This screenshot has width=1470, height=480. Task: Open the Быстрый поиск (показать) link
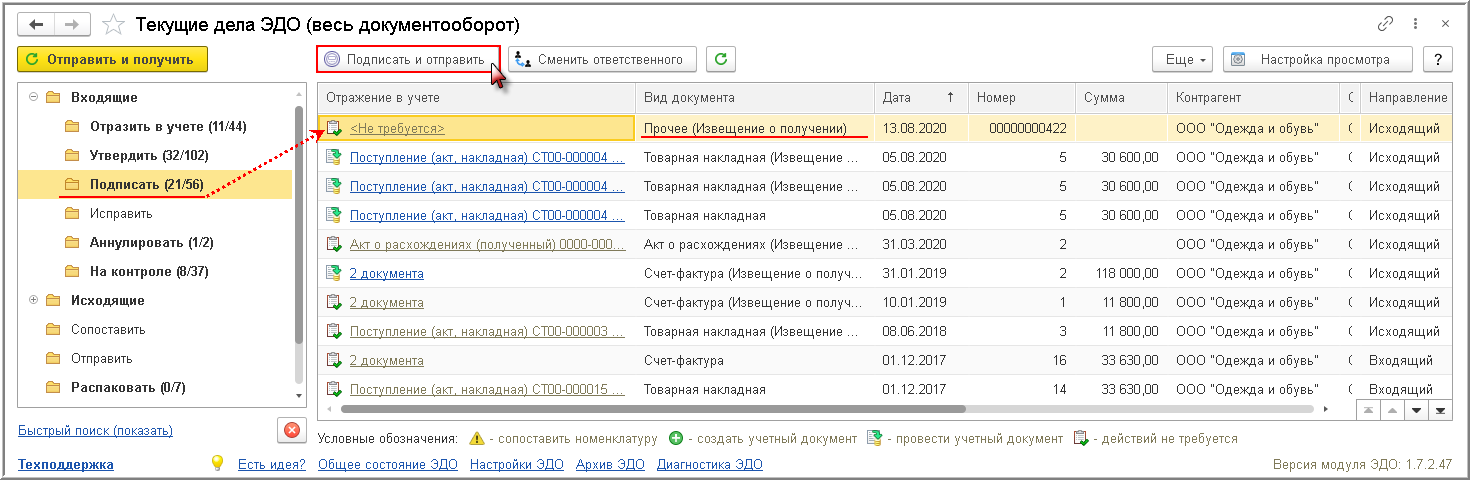[95, 430]
